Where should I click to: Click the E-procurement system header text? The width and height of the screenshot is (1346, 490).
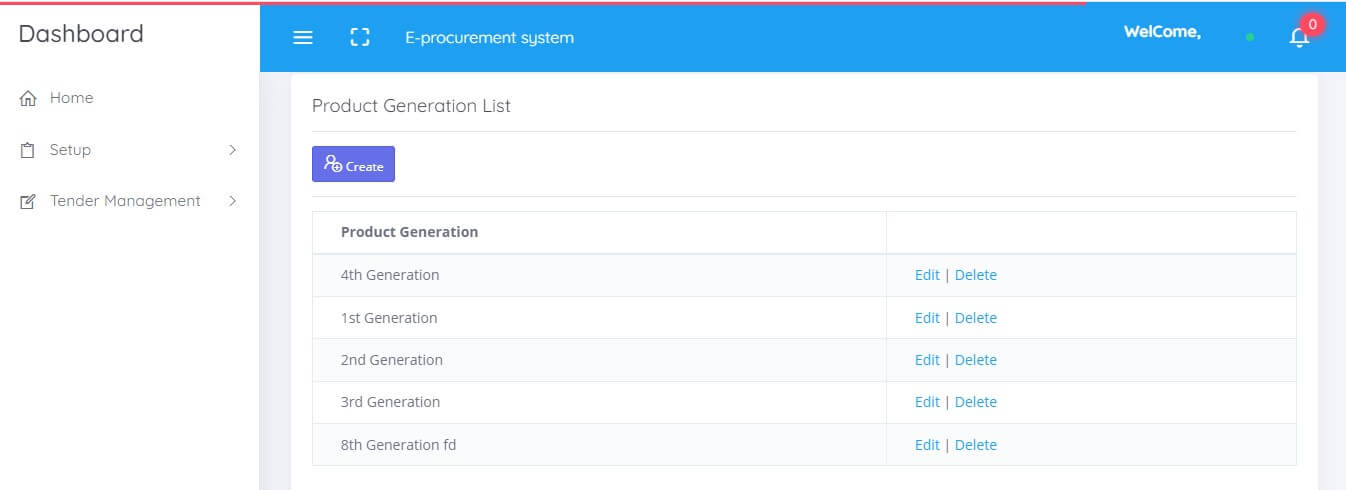tap(489, 38)
